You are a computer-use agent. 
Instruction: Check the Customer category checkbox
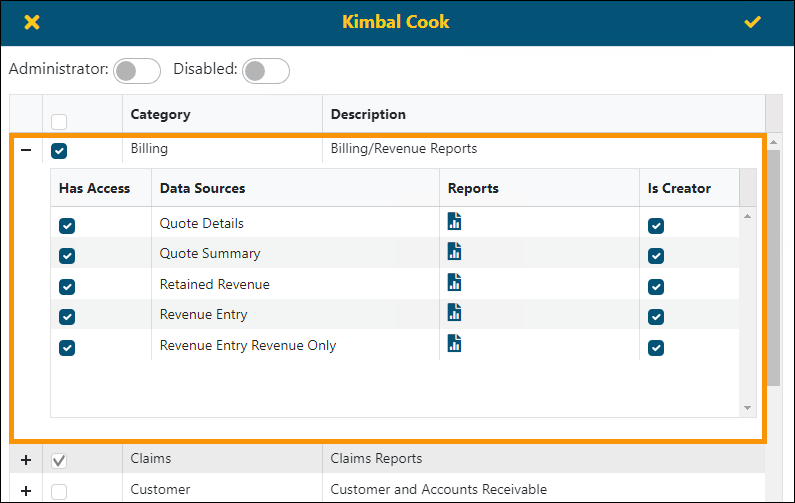tap(59, 491)
